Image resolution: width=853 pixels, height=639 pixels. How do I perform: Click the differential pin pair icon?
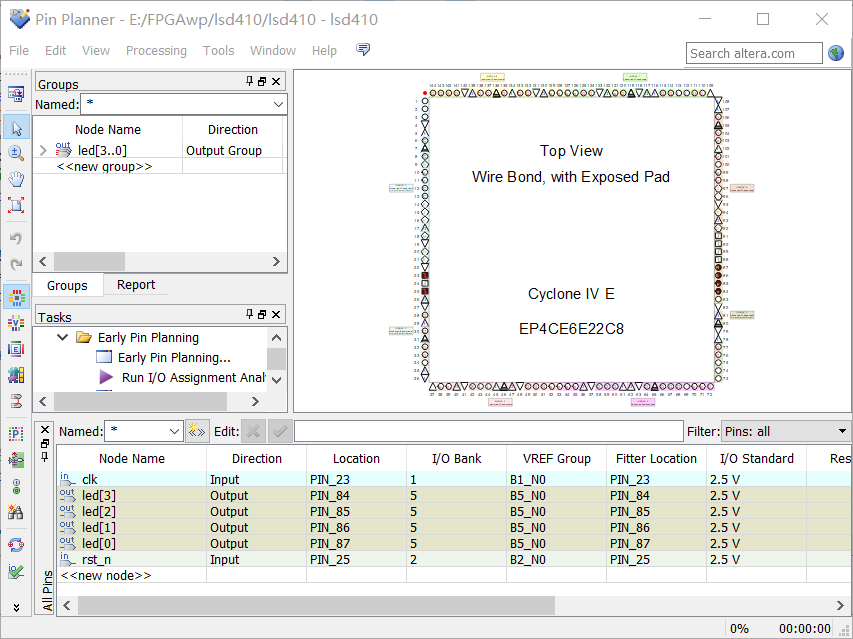(x=16, y=401)
